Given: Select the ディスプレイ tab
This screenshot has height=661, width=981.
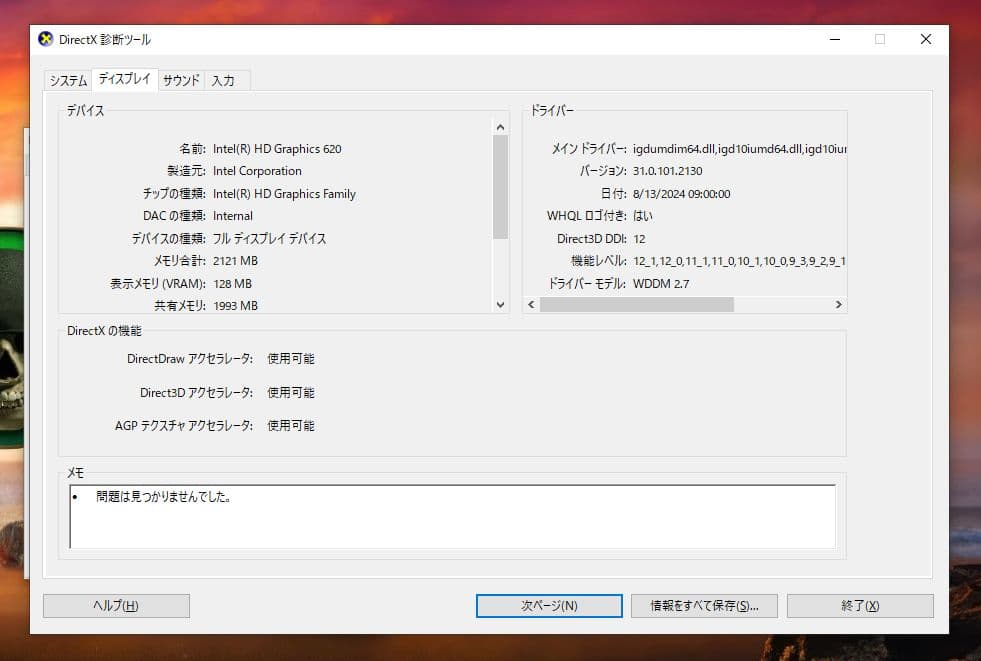Looking at the screenshot, I should [x=124, y=79].
